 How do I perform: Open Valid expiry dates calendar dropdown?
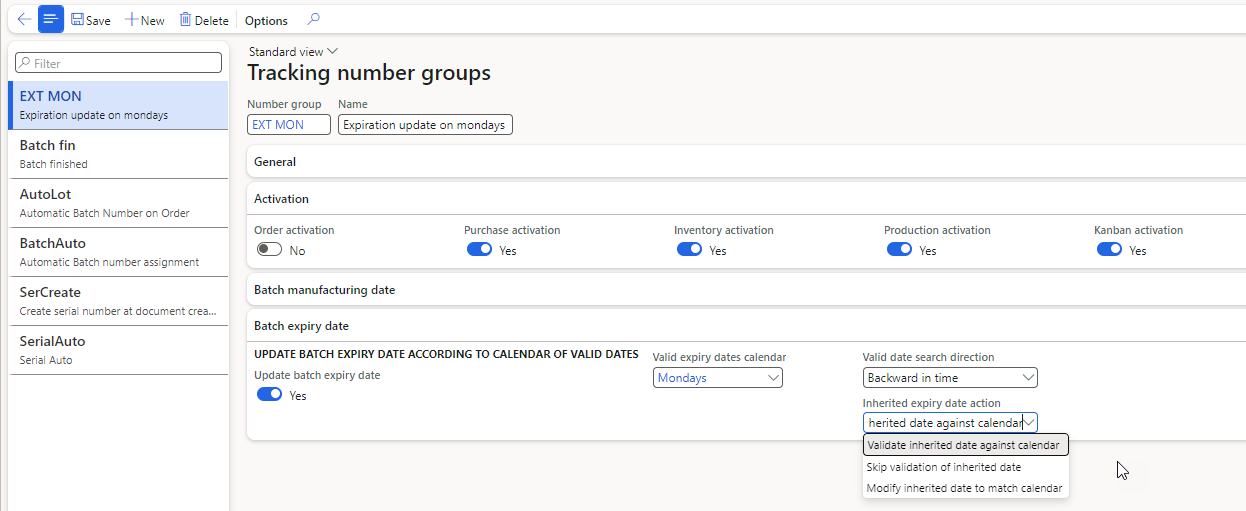click(x=773, y=378)
